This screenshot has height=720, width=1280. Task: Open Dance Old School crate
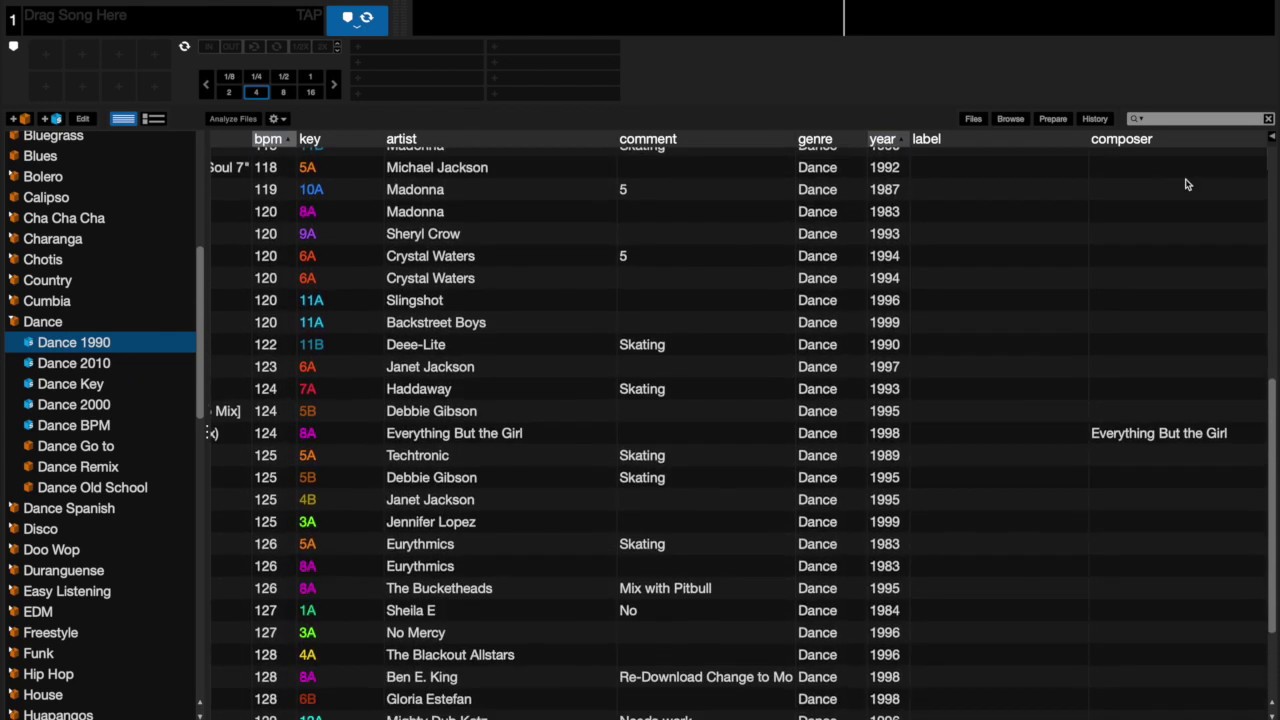tap(92, 487)
